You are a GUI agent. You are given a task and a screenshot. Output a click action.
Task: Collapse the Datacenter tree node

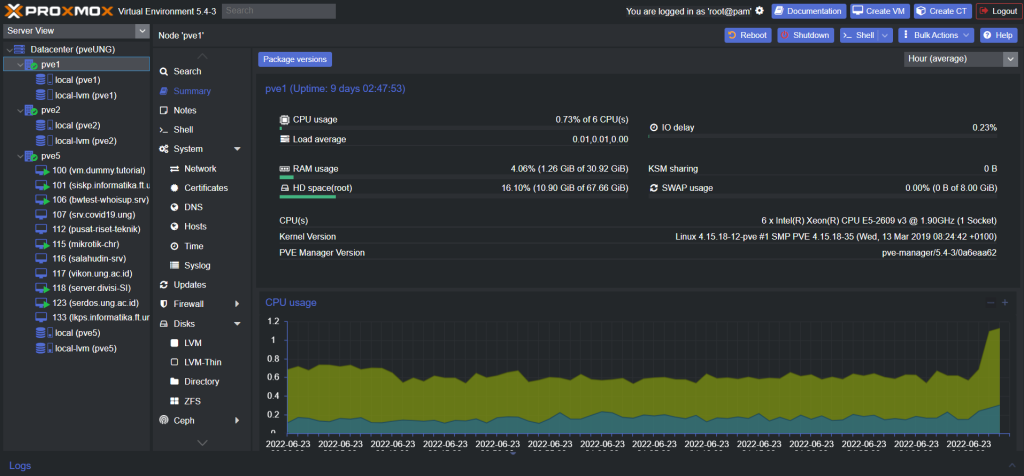point(8,50)
